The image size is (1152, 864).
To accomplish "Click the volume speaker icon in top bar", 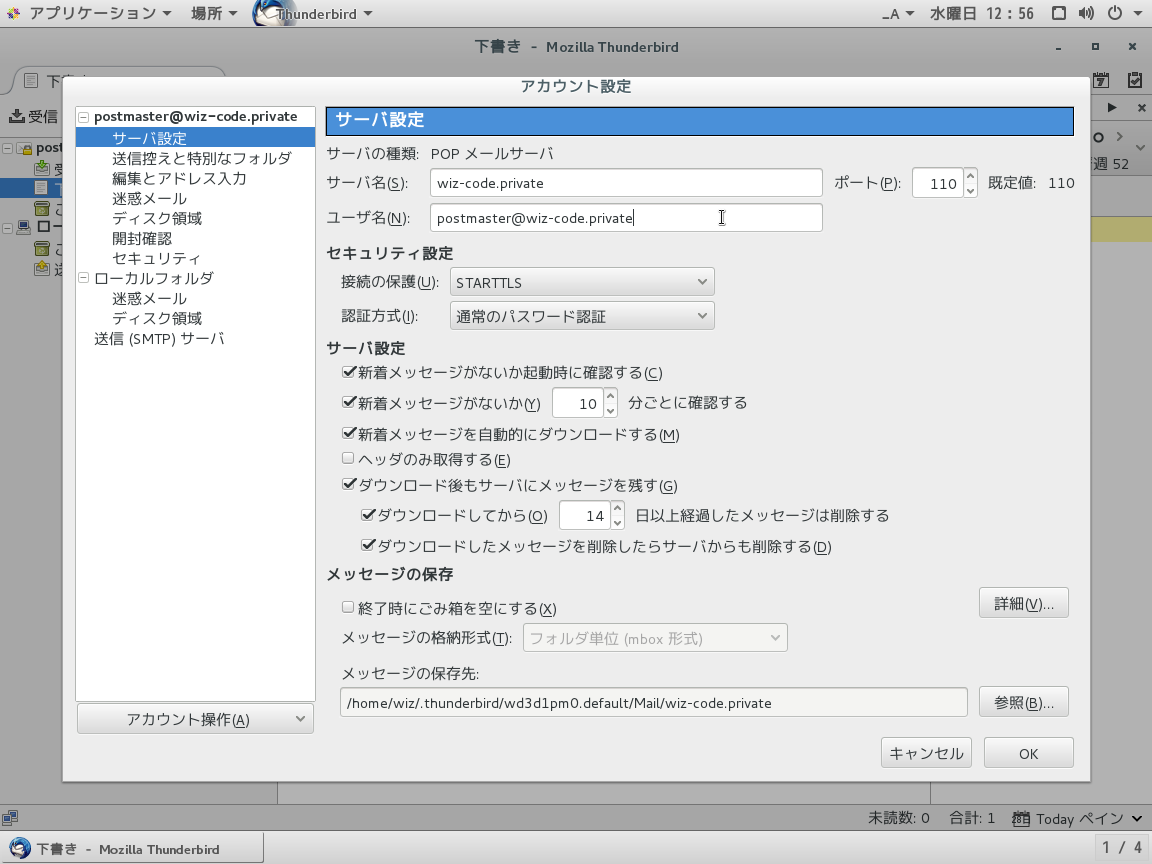I will tap(1087, 13).
